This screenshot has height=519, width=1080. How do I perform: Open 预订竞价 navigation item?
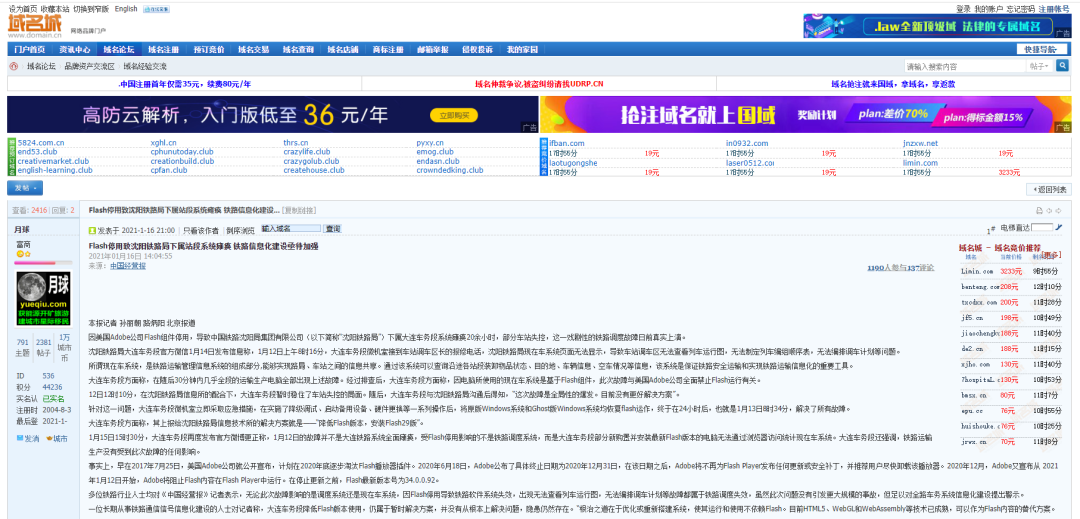[209, 50]
